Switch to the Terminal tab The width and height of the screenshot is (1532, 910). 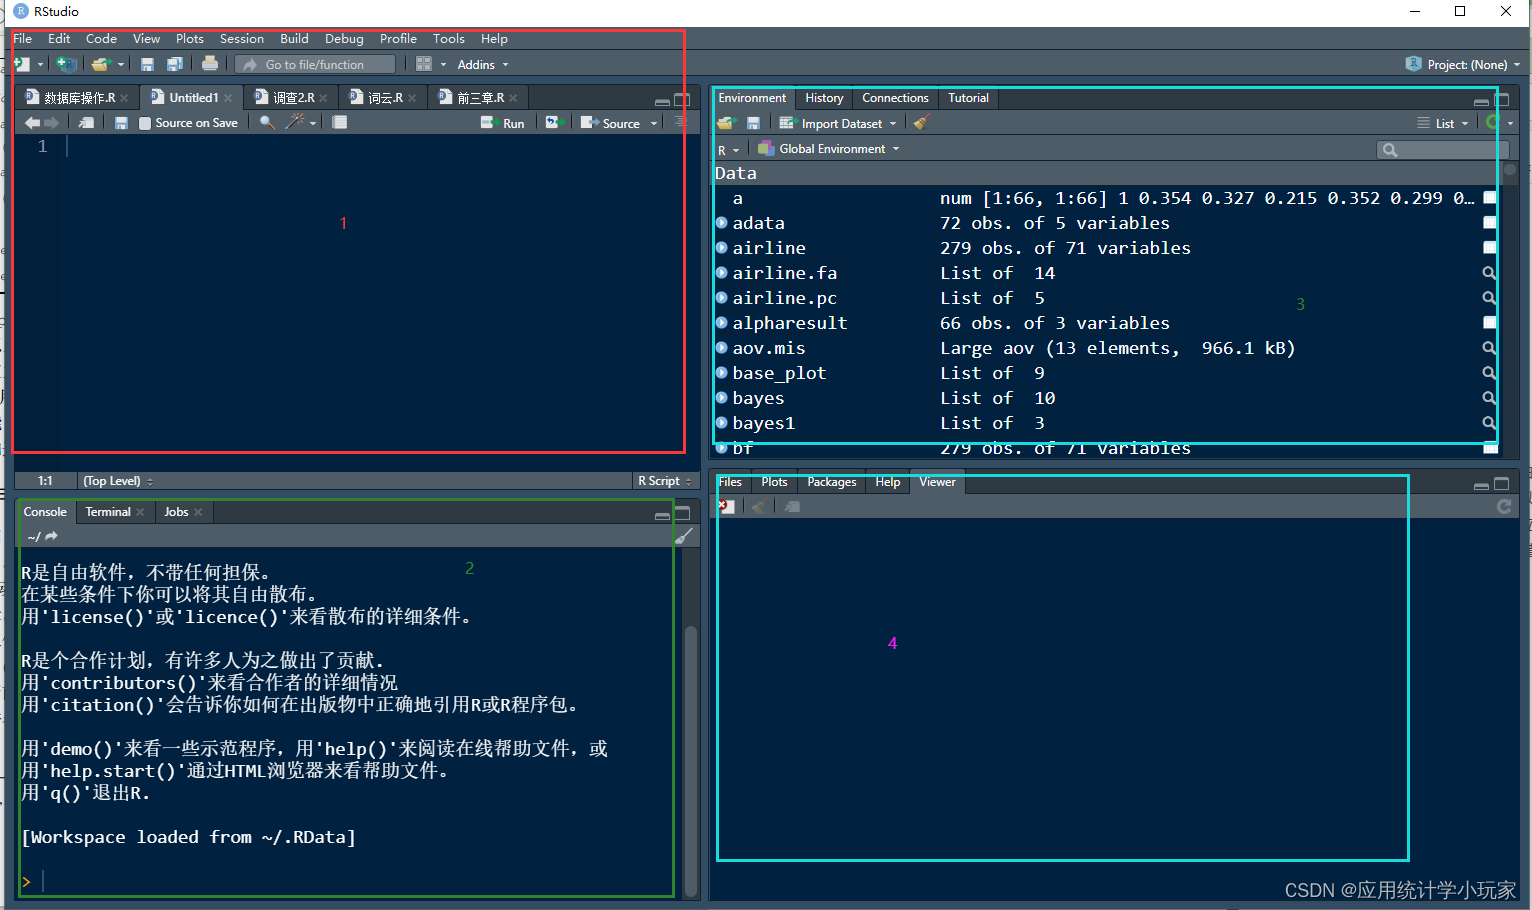108,512
